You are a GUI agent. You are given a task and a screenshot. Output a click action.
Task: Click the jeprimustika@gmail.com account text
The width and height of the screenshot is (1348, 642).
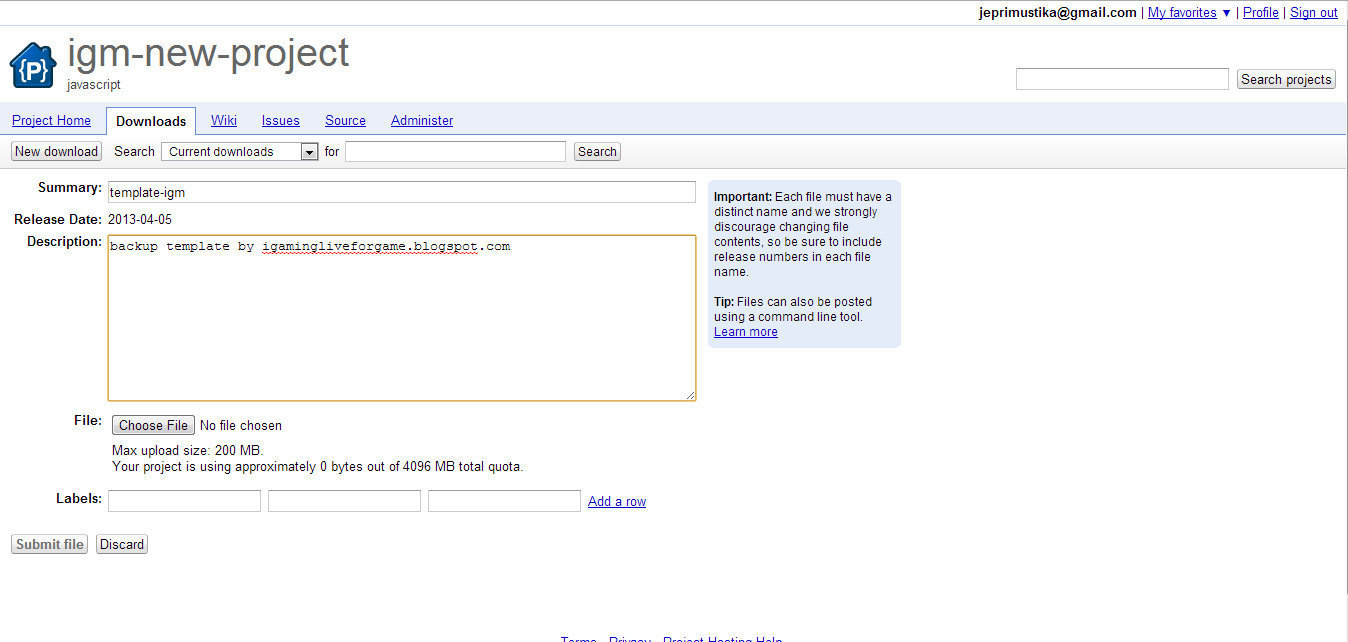[x=1058, y=13]
